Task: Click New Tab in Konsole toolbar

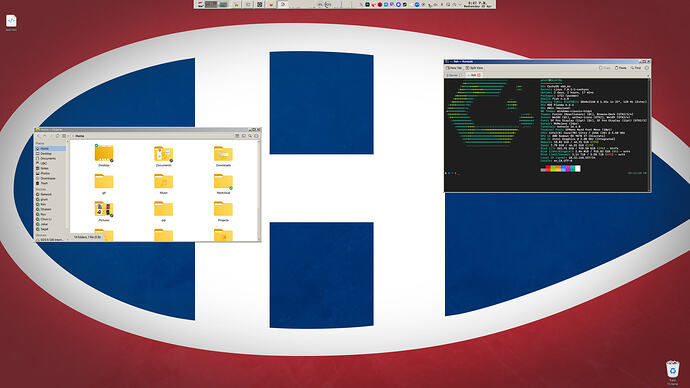Action: [x=454, y=68]
